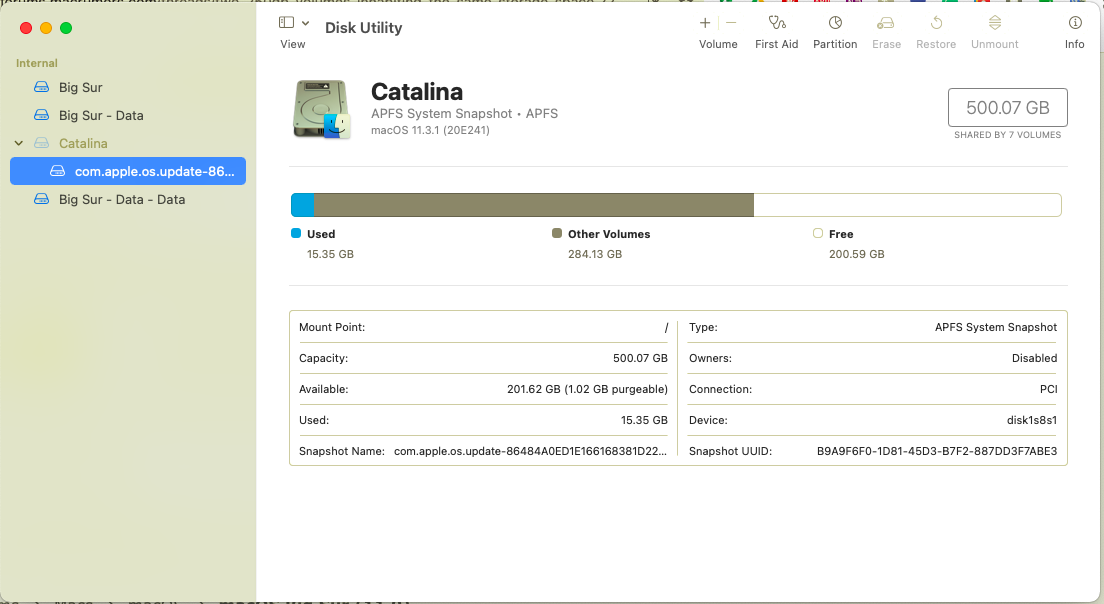Screen dimensions: 1104x604
Task: Run First Aid stethoscope icon
Action: [777, 23]
